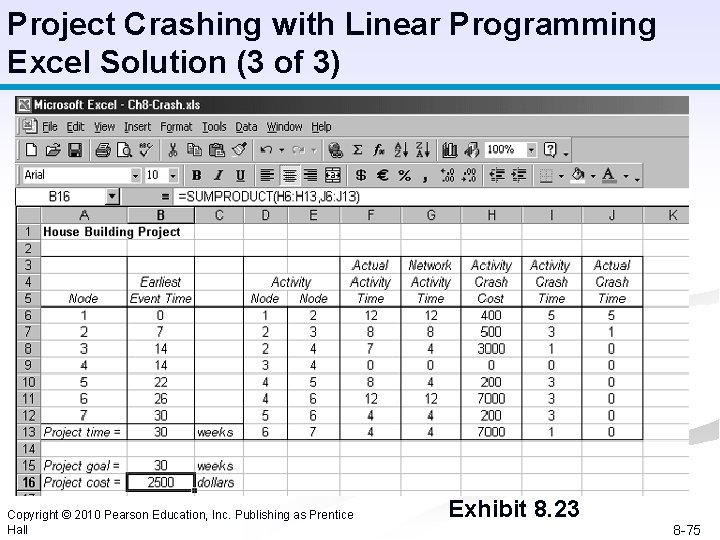Click the Open folder icon
The width and height of the screenshot is (720, 540).
click(53, 150)
